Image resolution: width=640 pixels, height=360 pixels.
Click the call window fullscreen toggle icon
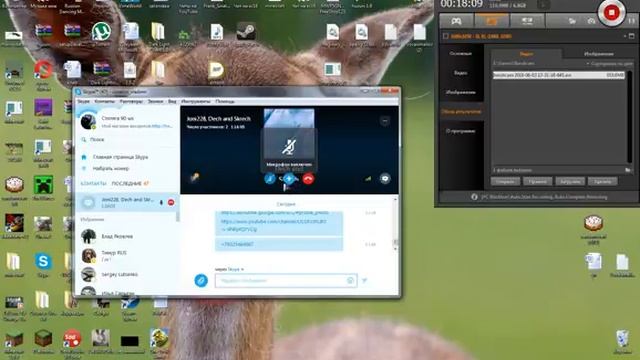tap(385, 121)
